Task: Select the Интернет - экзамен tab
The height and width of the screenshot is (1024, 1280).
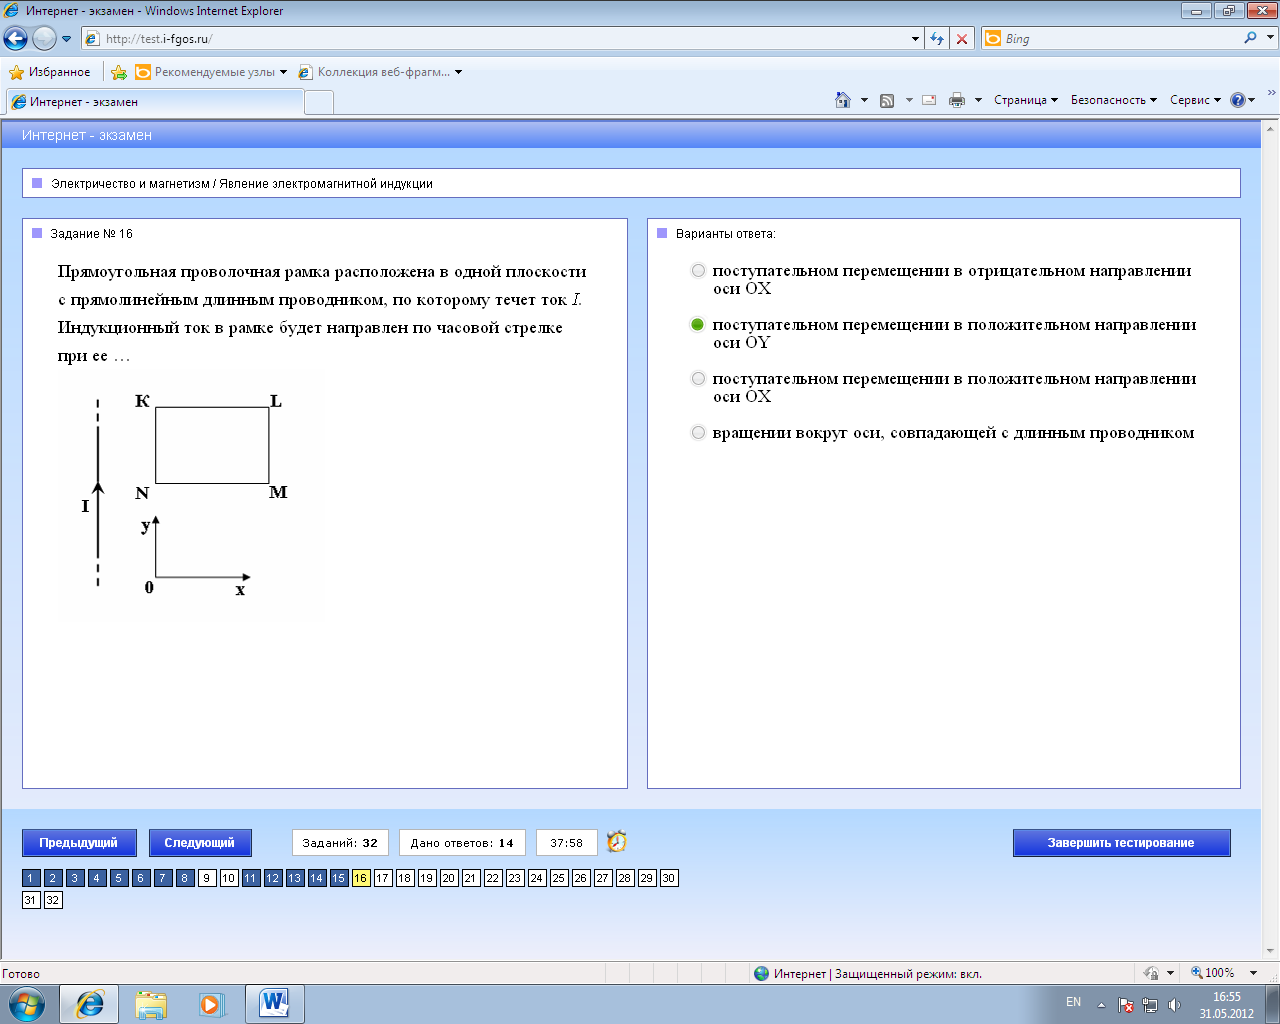Action: (x=155, y=102)
